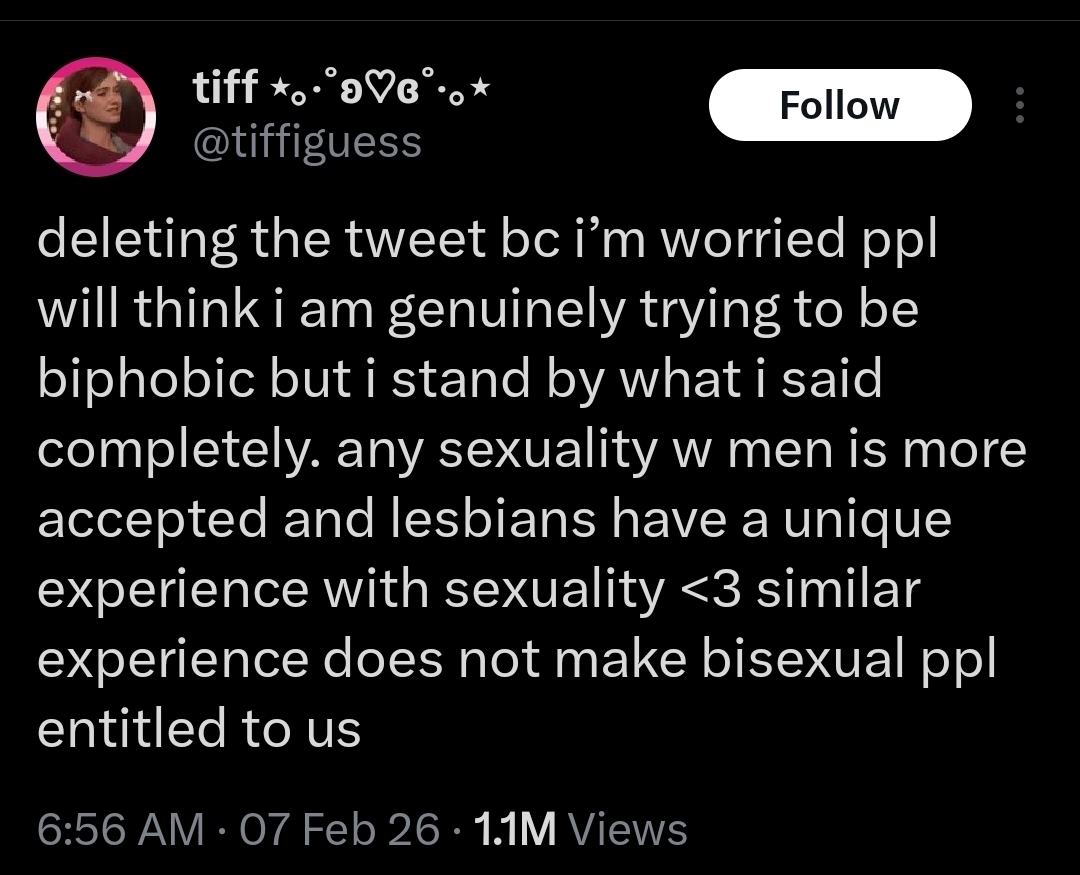Open the @tiffiguess handle link
The width and height of the screenshot is (1080, 875).
pyautogui.click(x=306, y=142)
